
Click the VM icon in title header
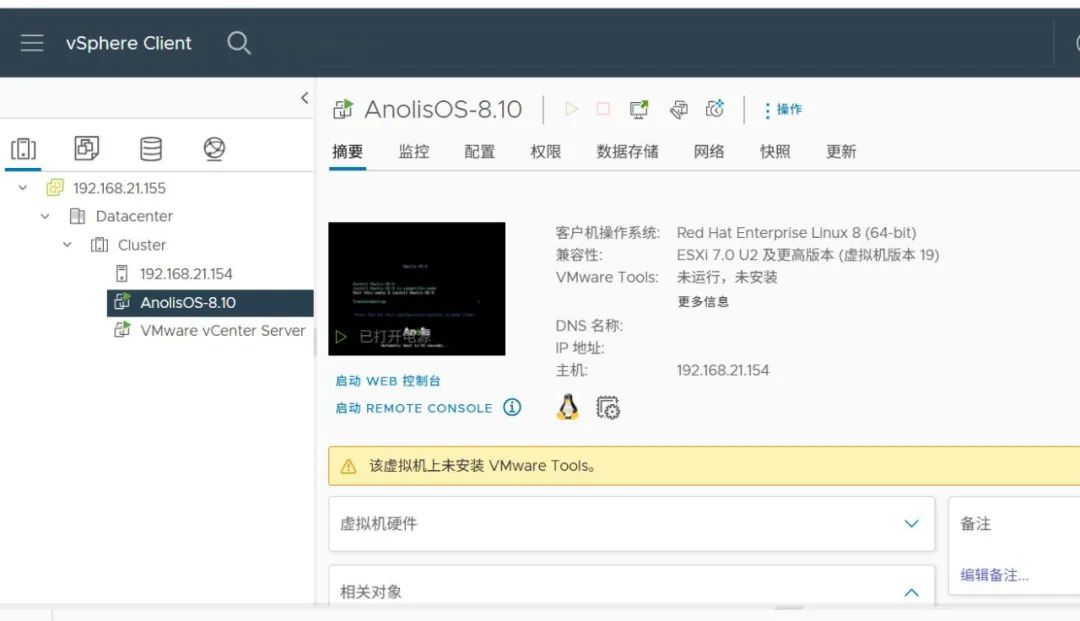point(343,109)
